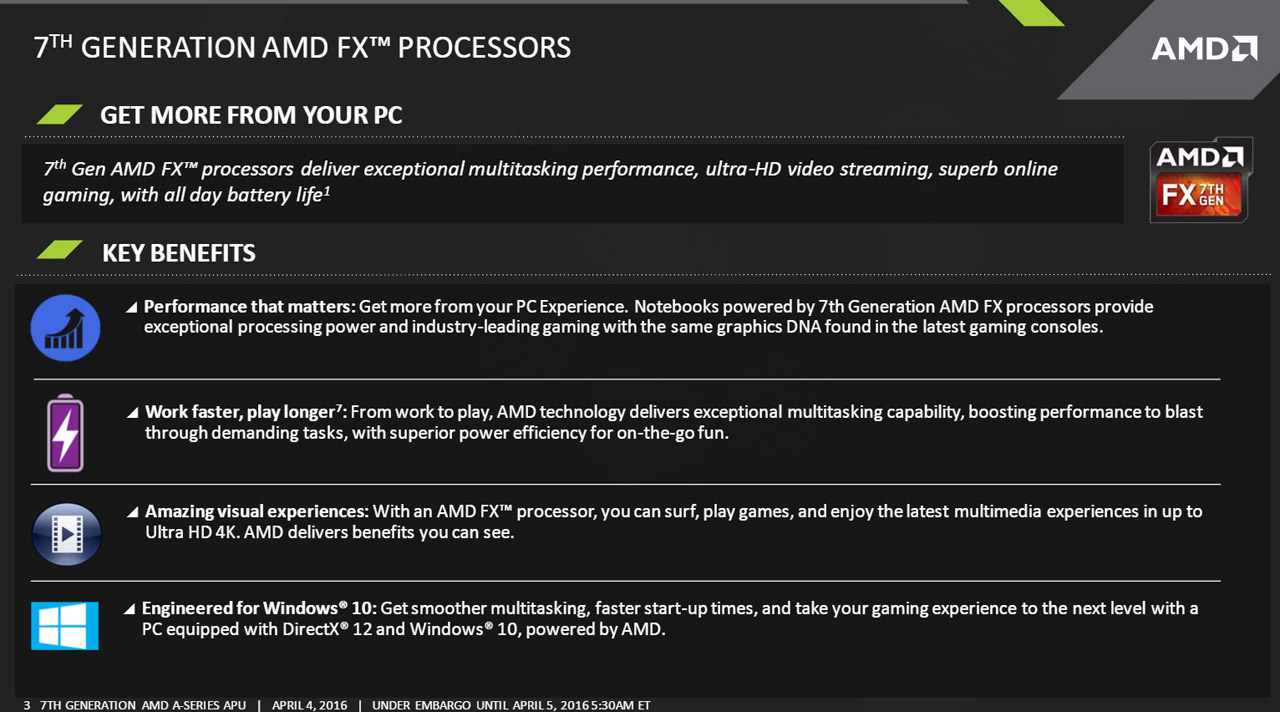Image resolution: width=1280 pixels, height=712 pixels.
Task: Click the Key Benefits heading
Action: tap(179, 253)
